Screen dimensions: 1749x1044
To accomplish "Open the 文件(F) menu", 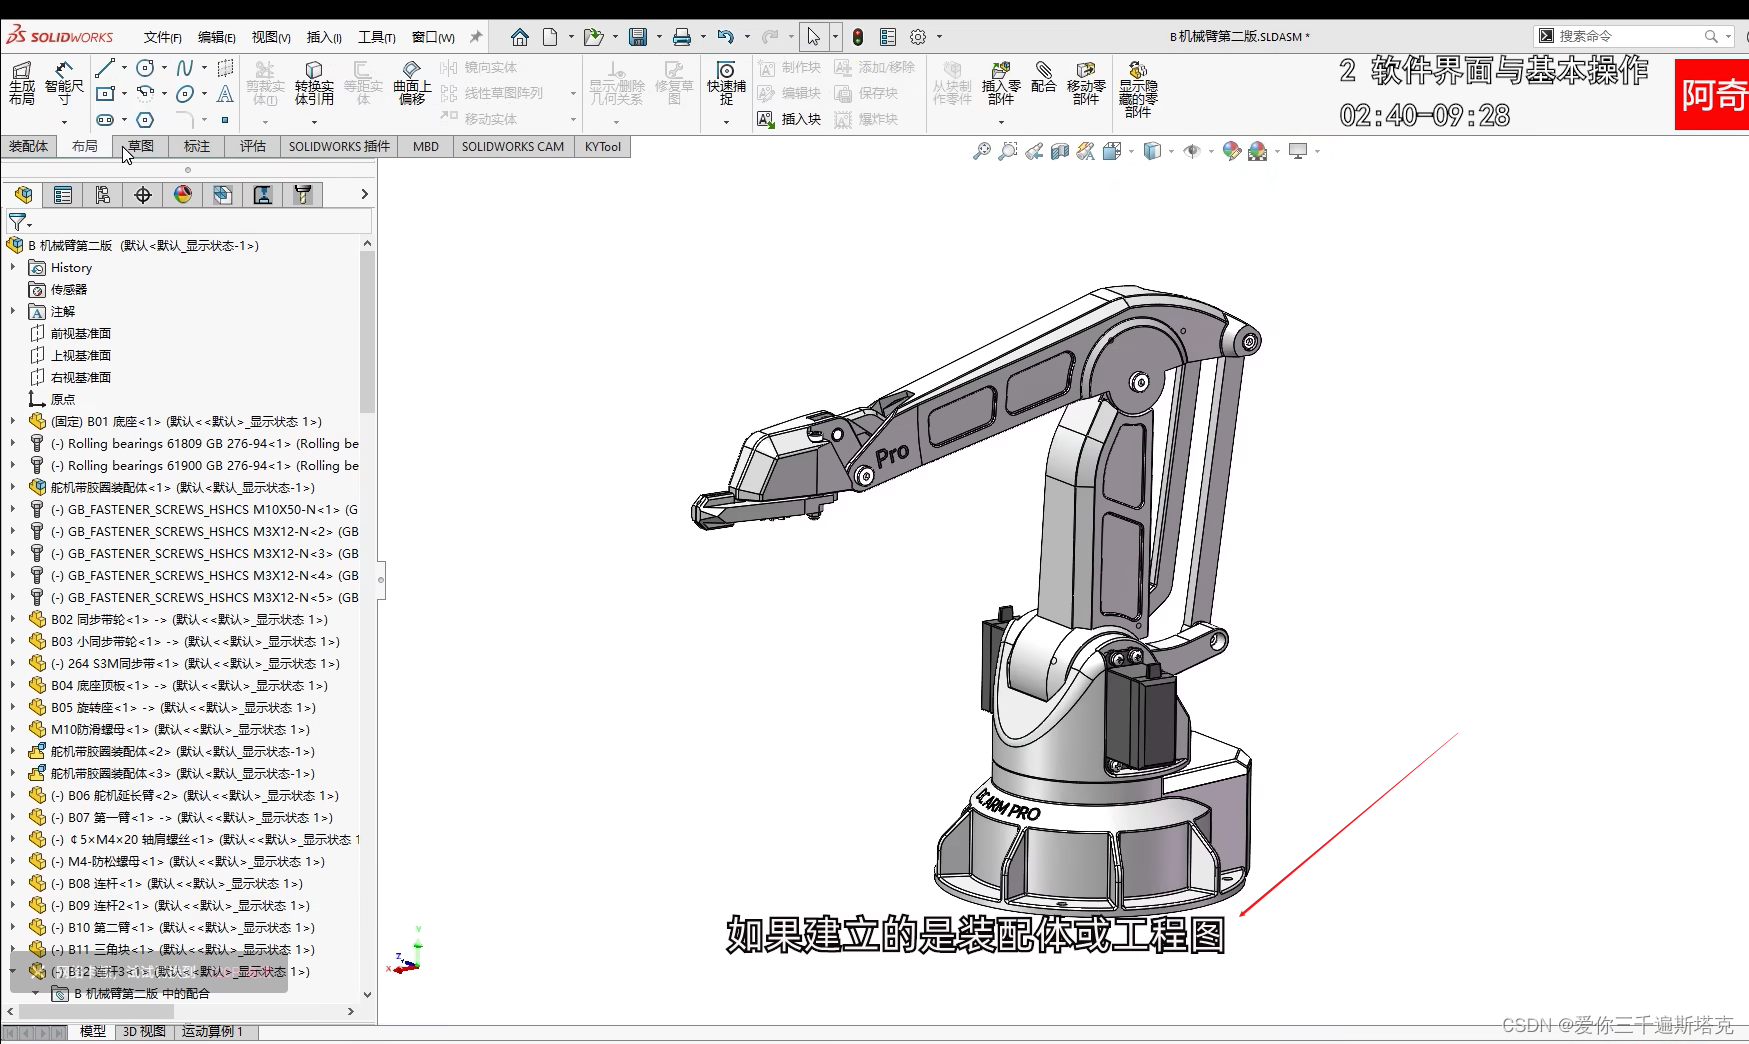I will 162,37.
